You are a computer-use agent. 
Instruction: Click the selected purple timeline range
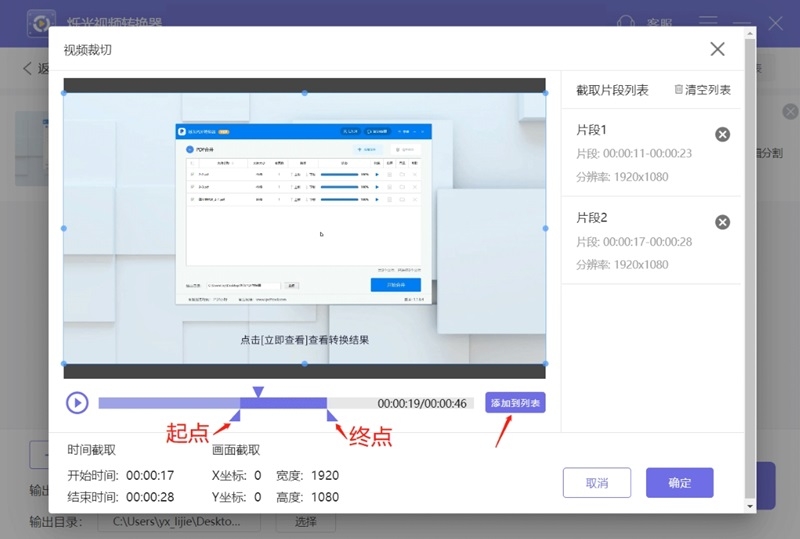tap(283, 403)
